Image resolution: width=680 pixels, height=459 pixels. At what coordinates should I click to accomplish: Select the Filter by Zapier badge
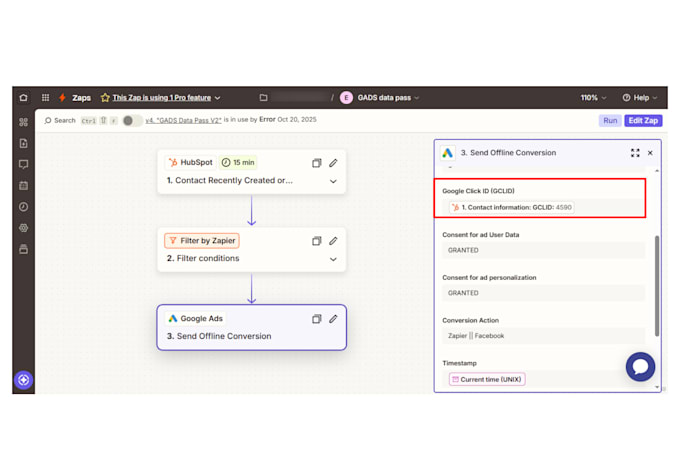[x=202, y=240]
